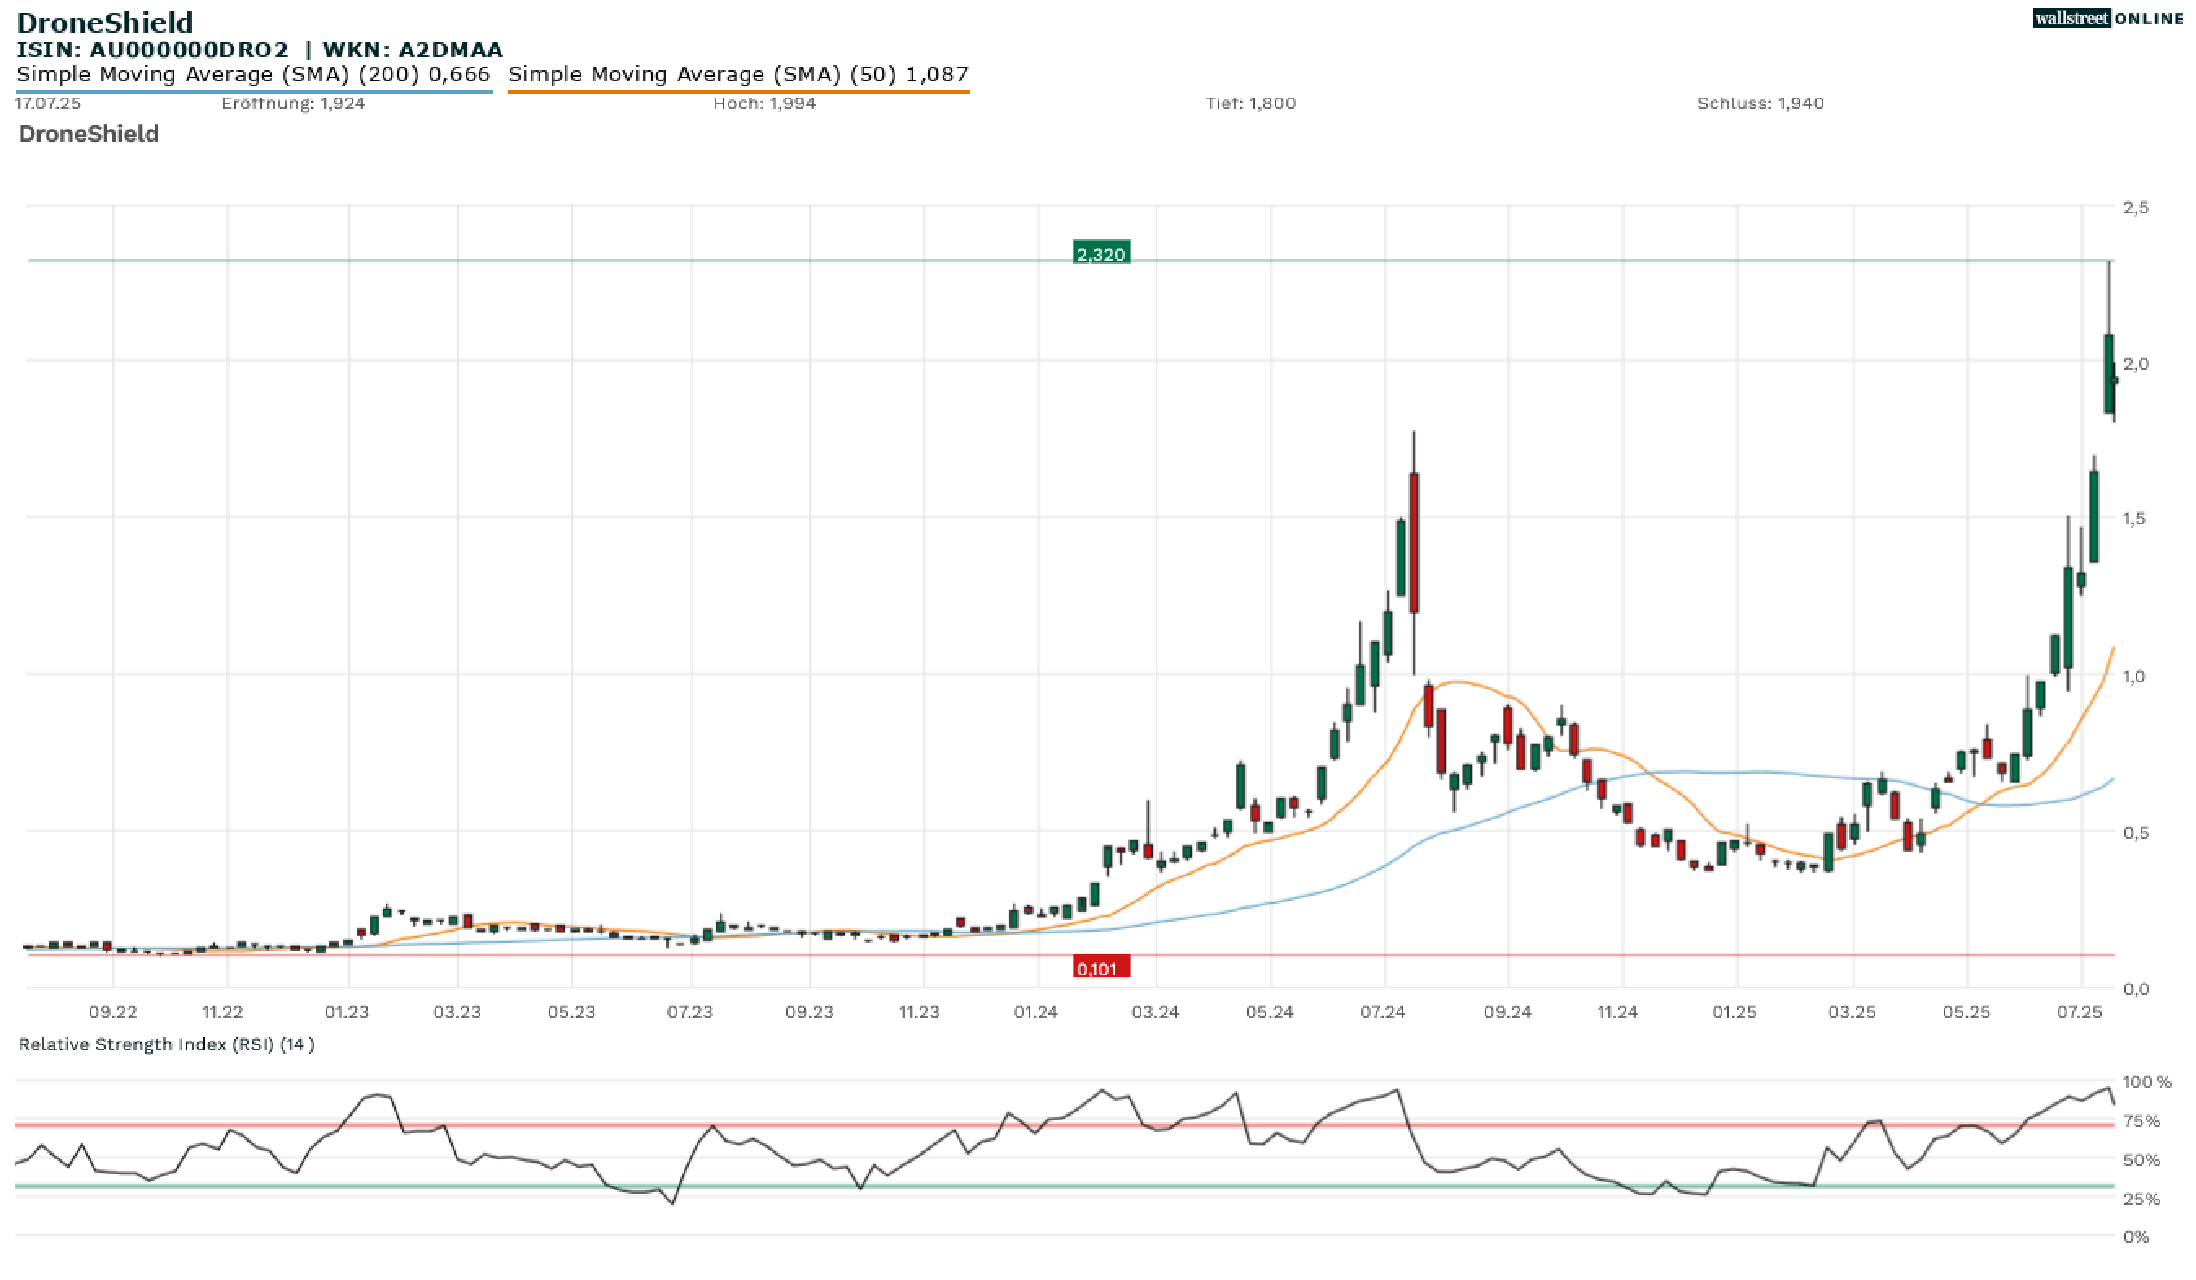Click the 0,0 price axis label
The image size is (2196, 1280).
tap(2136, 989)
